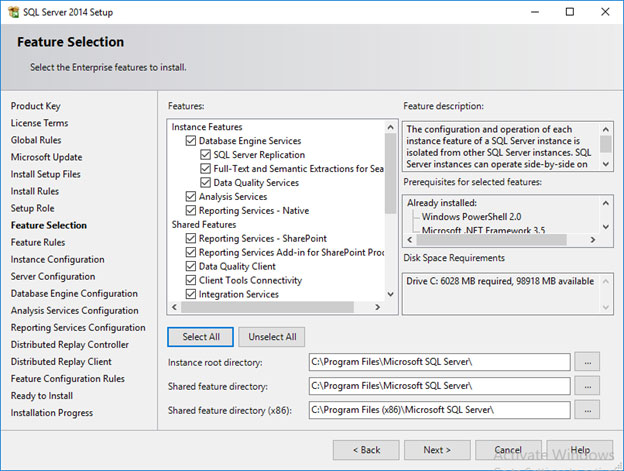Select Install Setup Files step

tap(46, 174)
